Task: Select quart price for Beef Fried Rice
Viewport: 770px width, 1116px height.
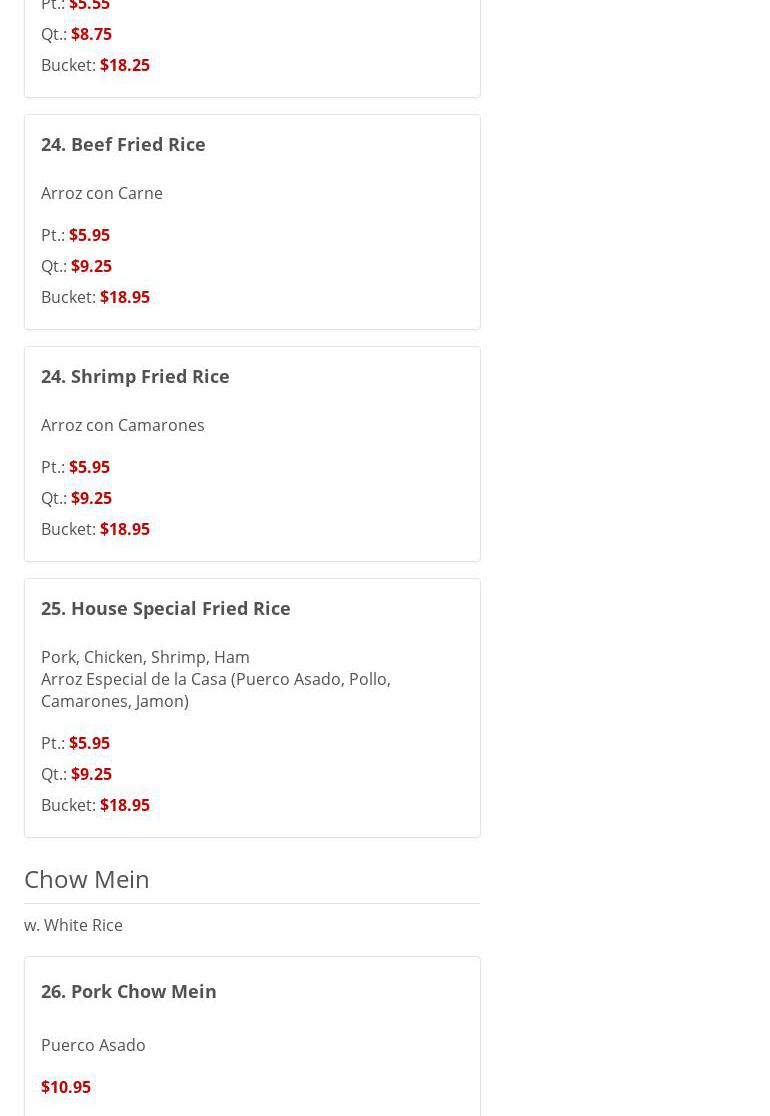Action: (x=91, y=266)
